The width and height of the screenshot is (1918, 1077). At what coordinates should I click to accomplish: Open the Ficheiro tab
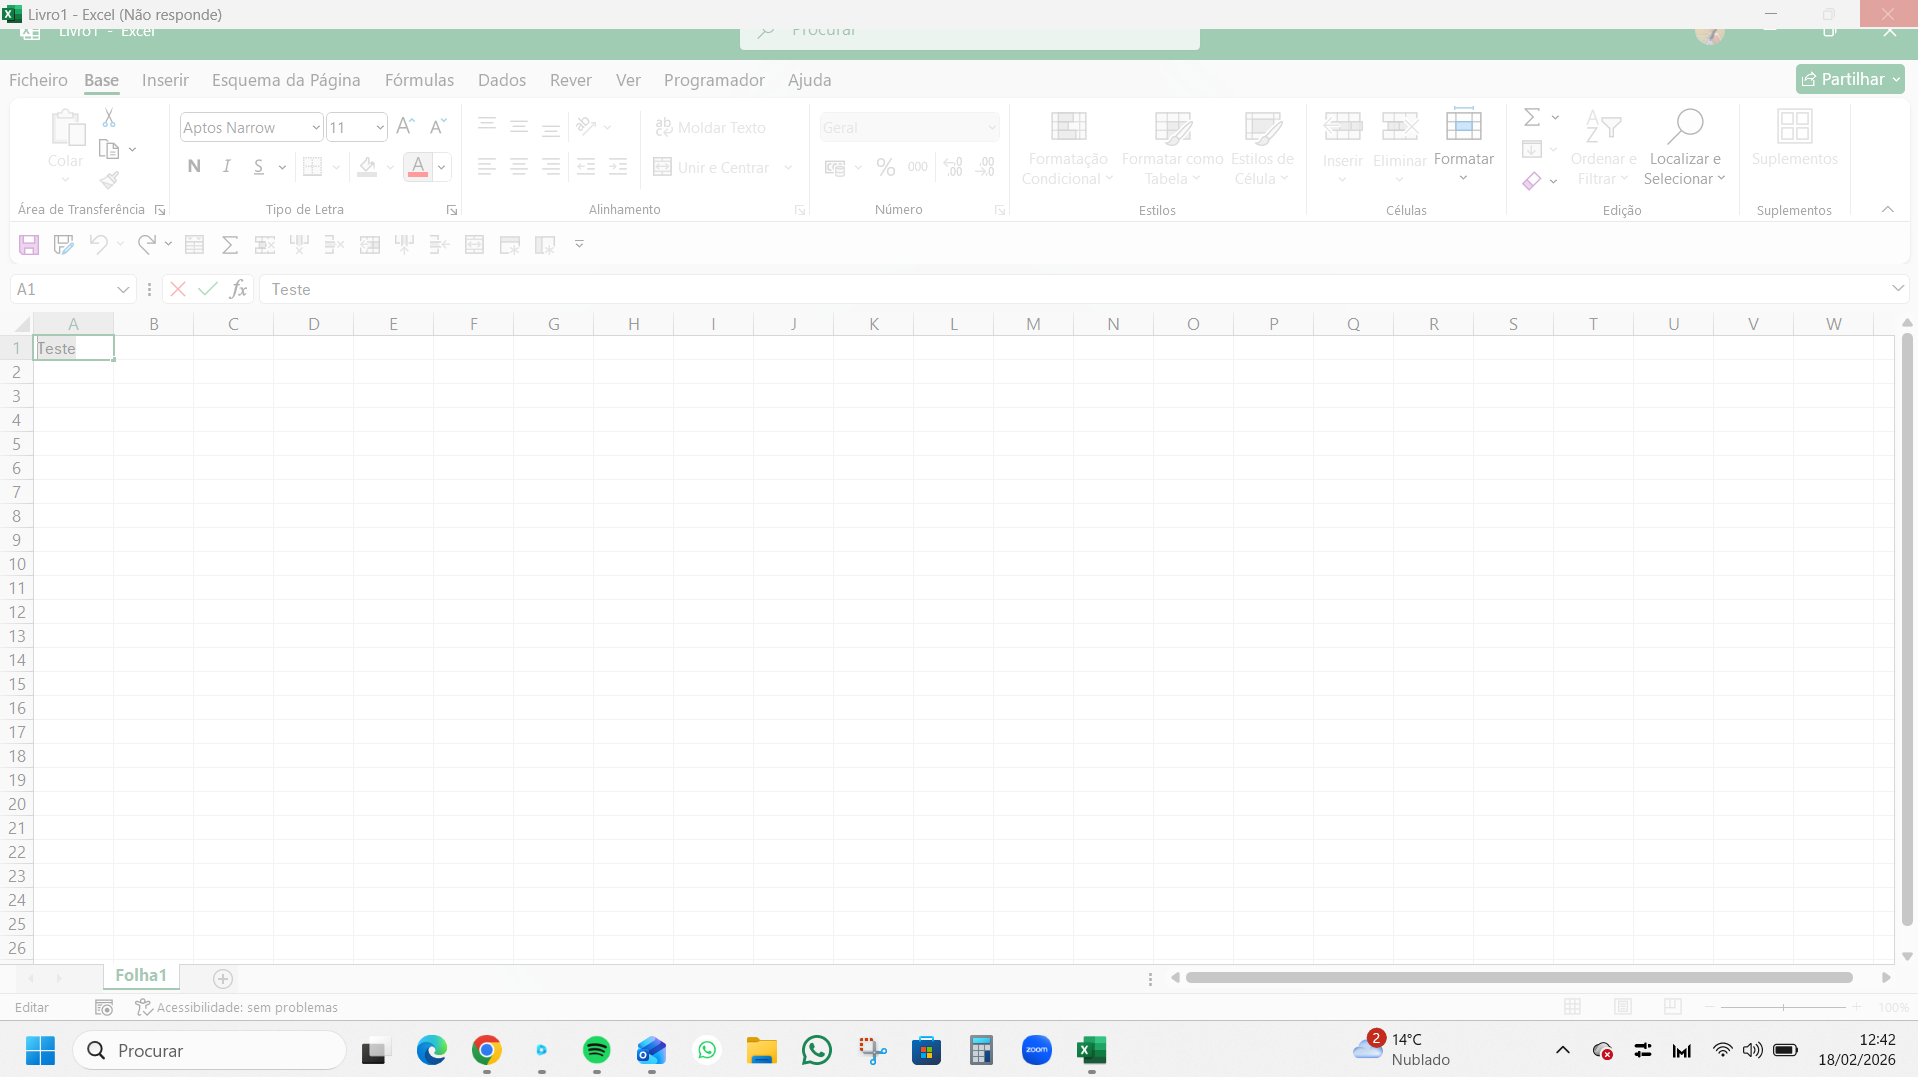(x=38, y=80)
